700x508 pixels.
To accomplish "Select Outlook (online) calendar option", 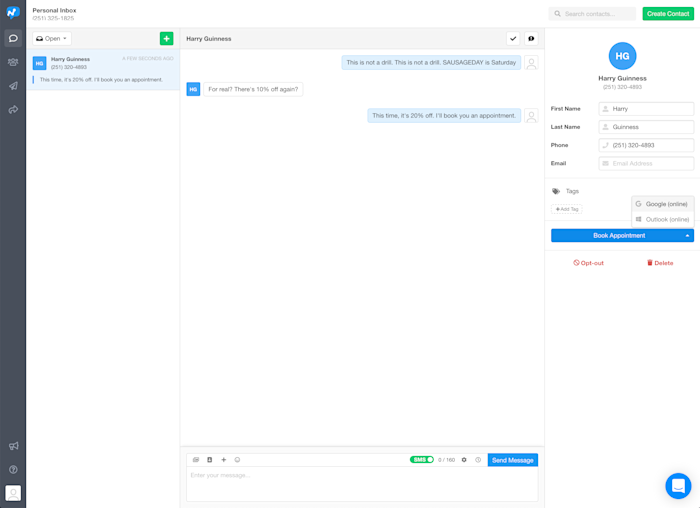I will click(663, 219).
